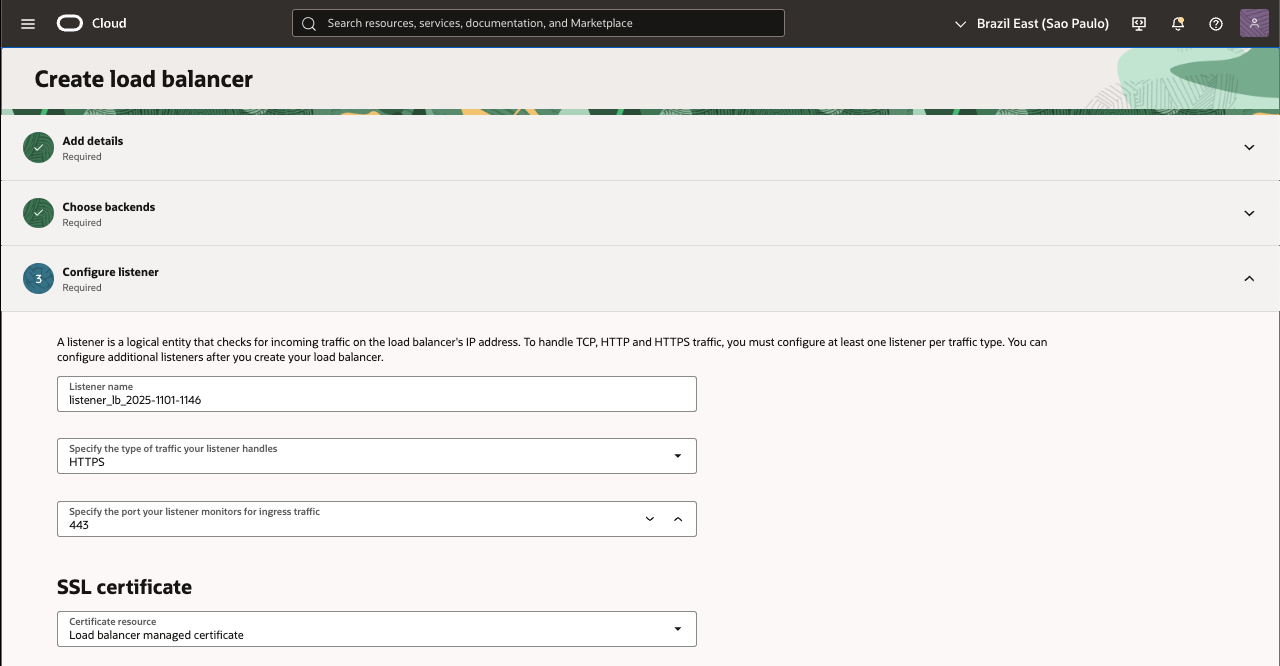Increase the listener port number
This screenshot has width=1280, height=666.
[678, 519]
